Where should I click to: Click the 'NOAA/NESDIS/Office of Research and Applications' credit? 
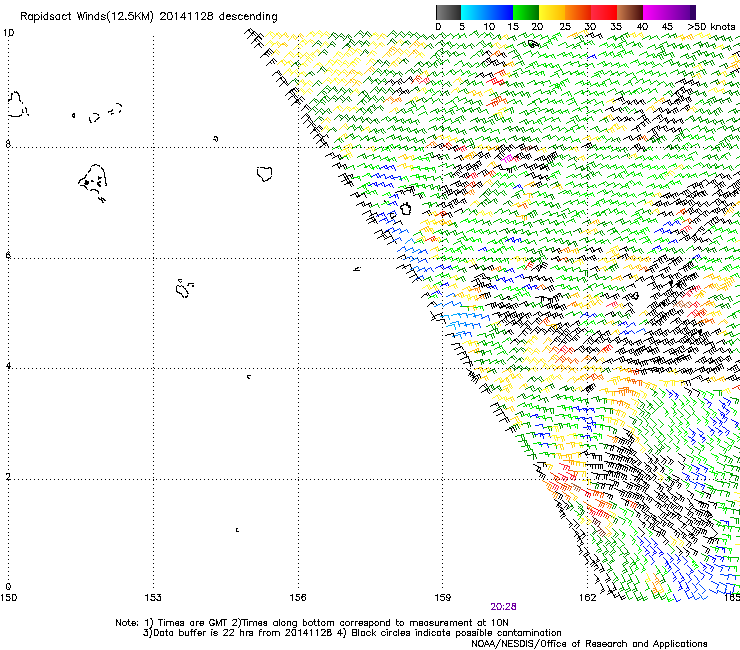[589, 644]
